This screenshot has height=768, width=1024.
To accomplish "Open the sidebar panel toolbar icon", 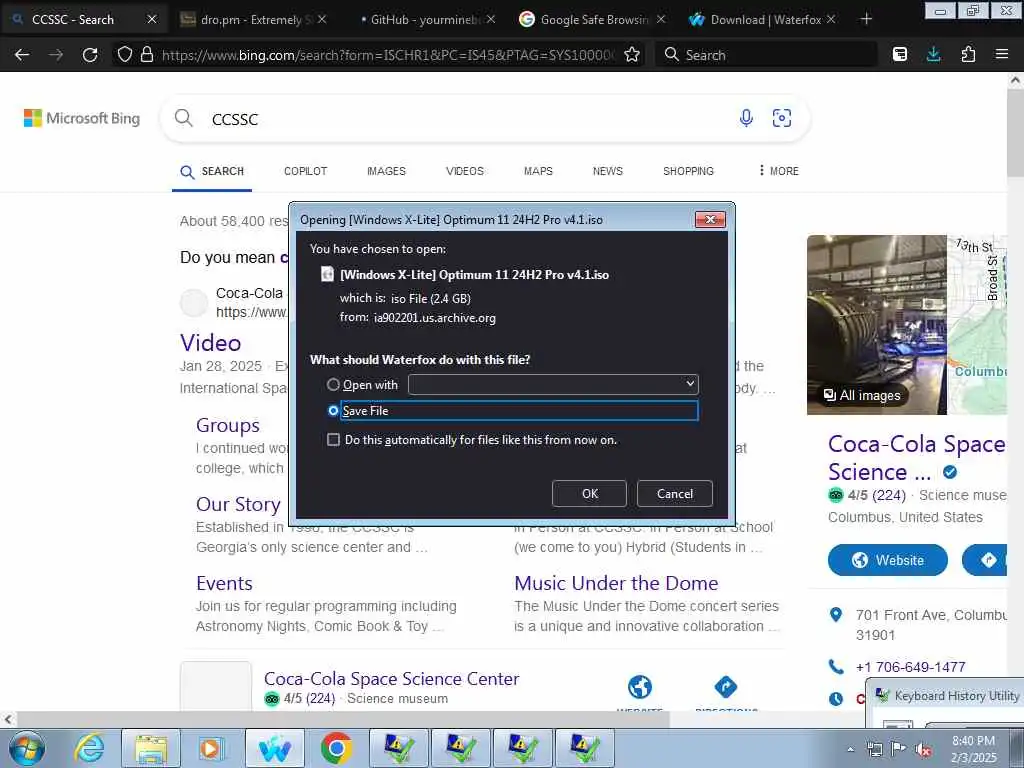I will point(900,55).
